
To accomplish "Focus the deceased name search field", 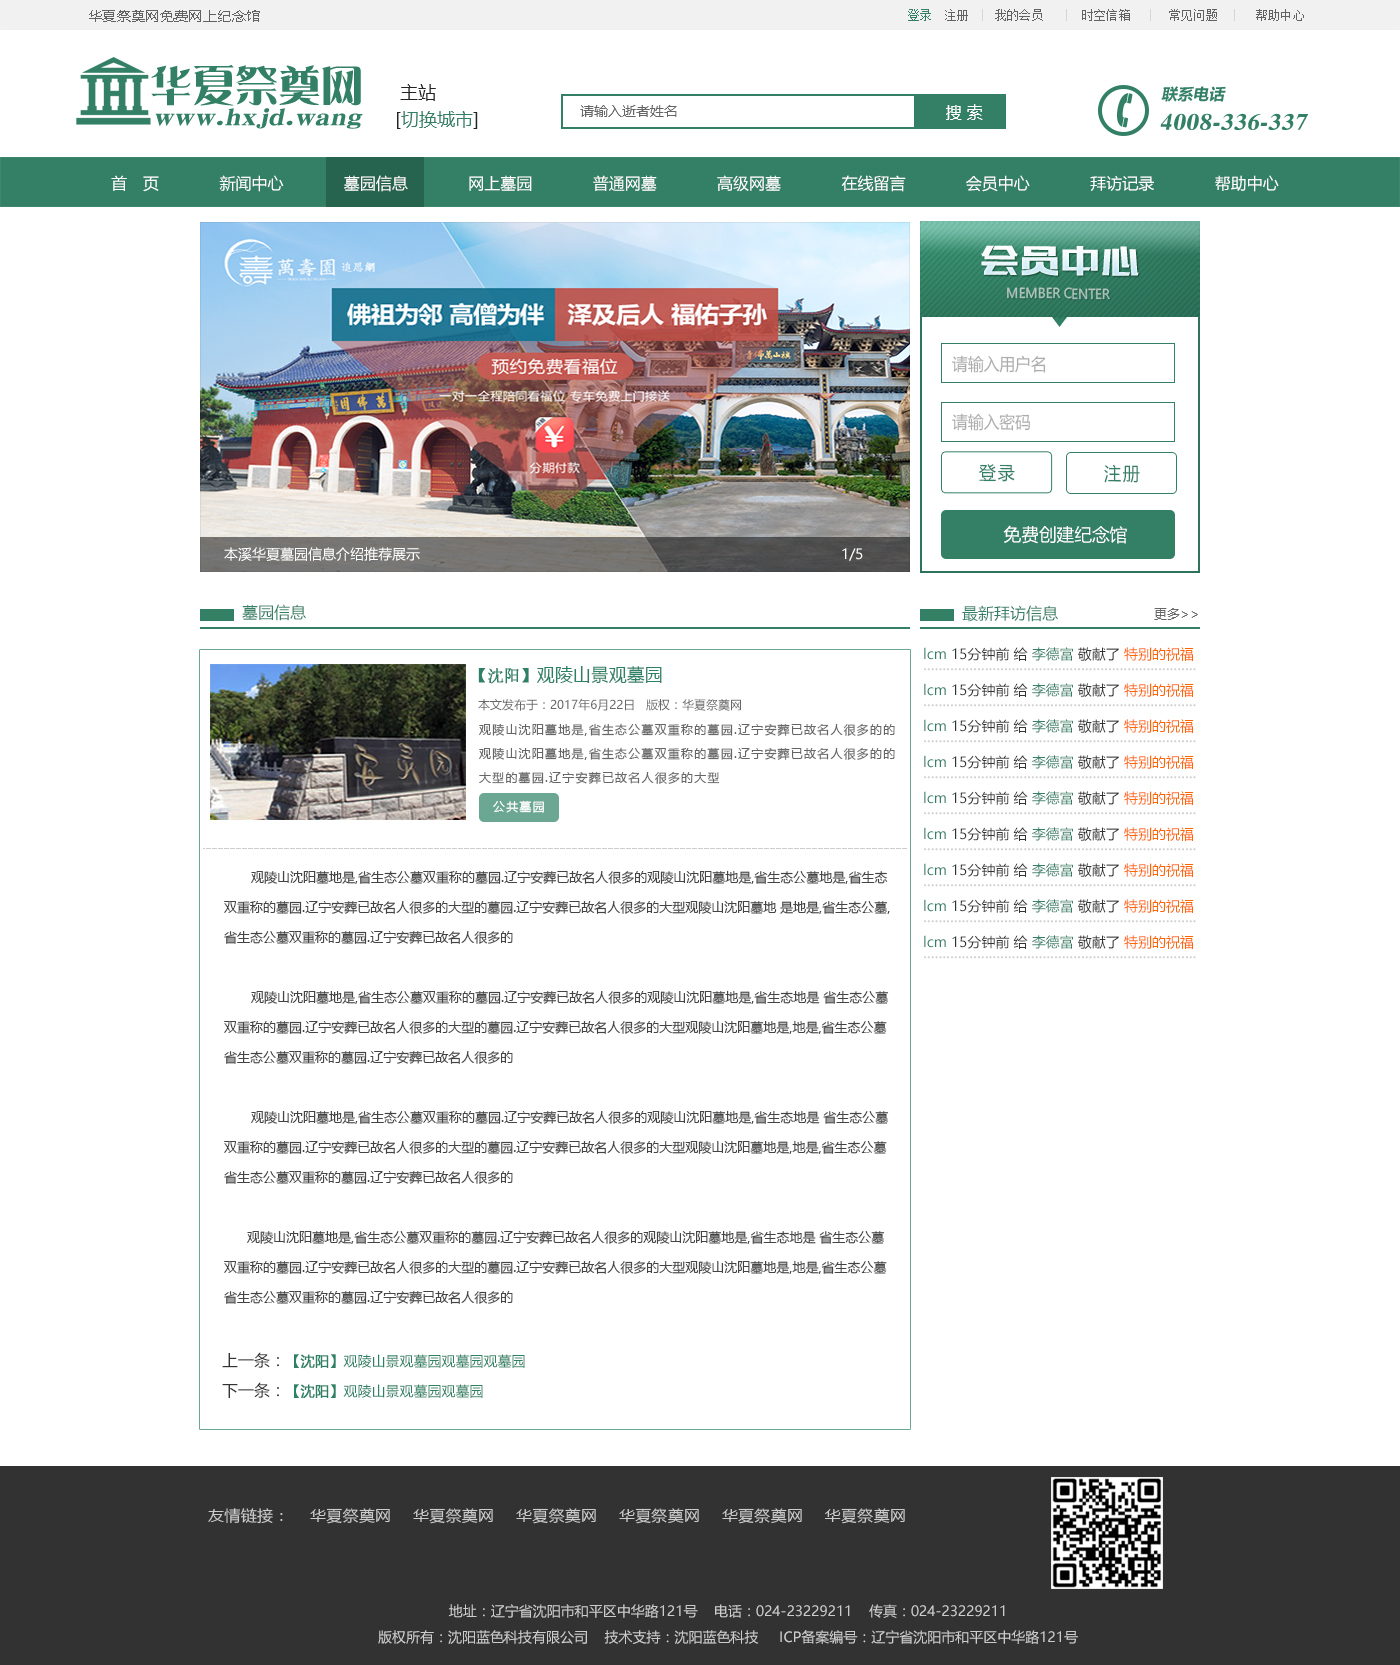I will click(738, 111).
